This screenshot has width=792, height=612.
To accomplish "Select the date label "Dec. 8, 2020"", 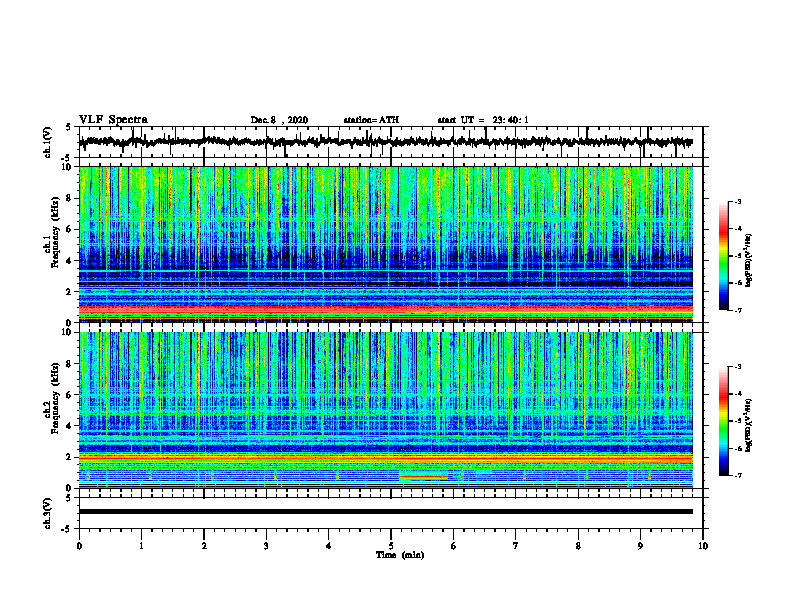I will (279, 120).
